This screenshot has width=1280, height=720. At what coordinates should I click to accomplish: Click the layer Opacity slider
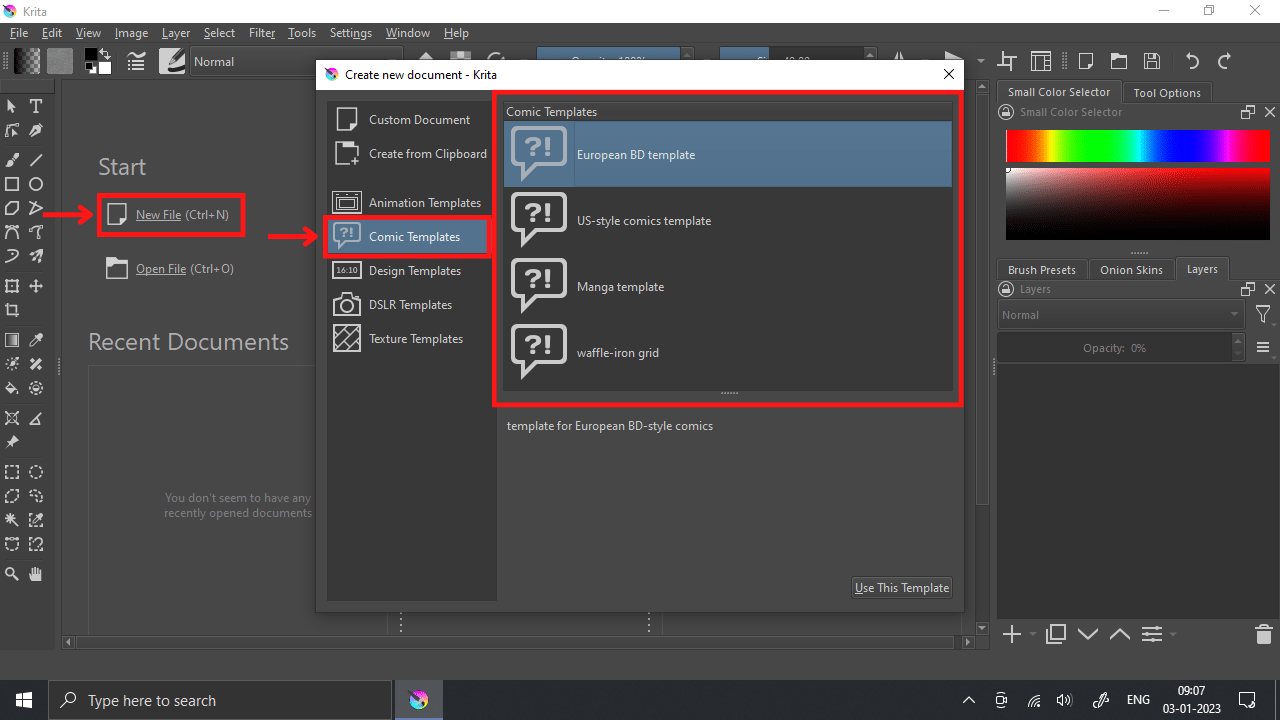(x=1115, y=348)
